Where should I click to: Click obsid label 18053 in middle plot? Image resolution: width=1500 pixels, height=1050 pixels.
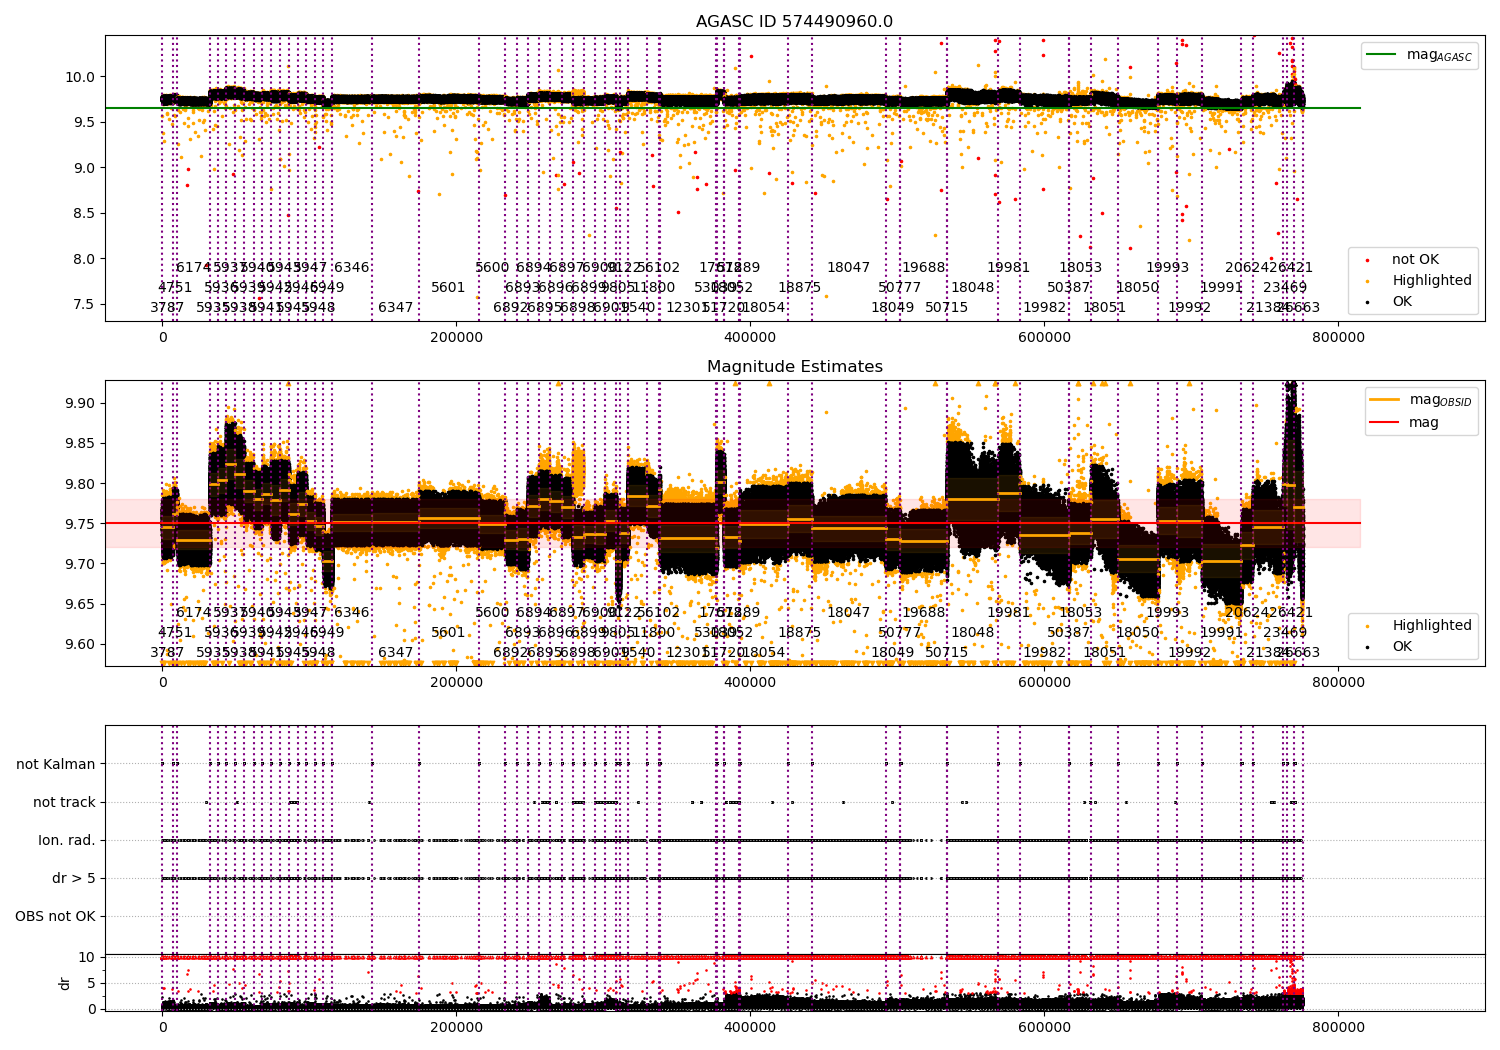(x=1080, y=612)
